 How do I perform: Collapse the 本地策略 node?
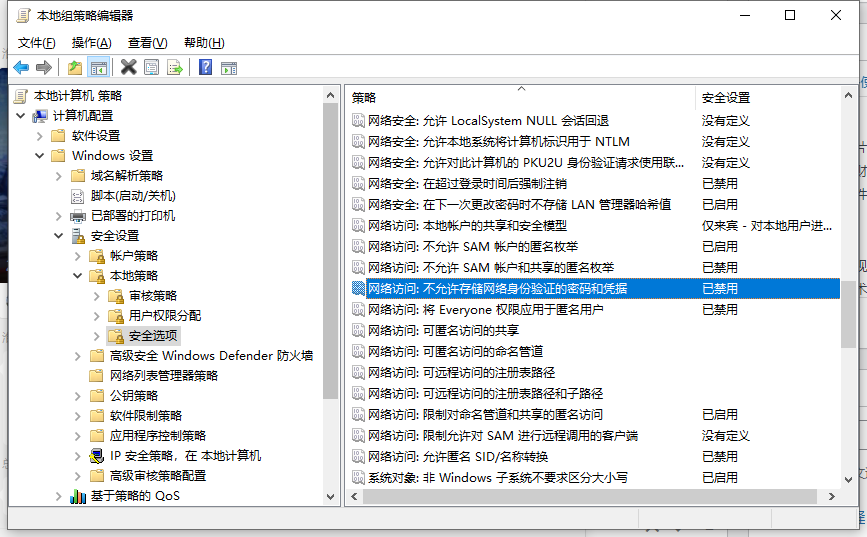point(77,275)
